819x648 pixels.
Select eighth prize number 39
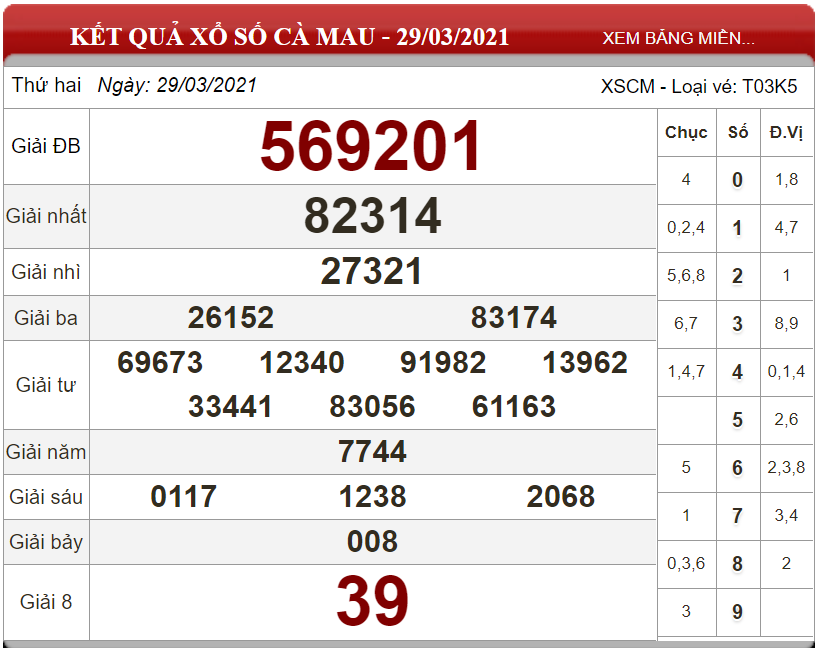pyautogui.click(x=372, y=600)
